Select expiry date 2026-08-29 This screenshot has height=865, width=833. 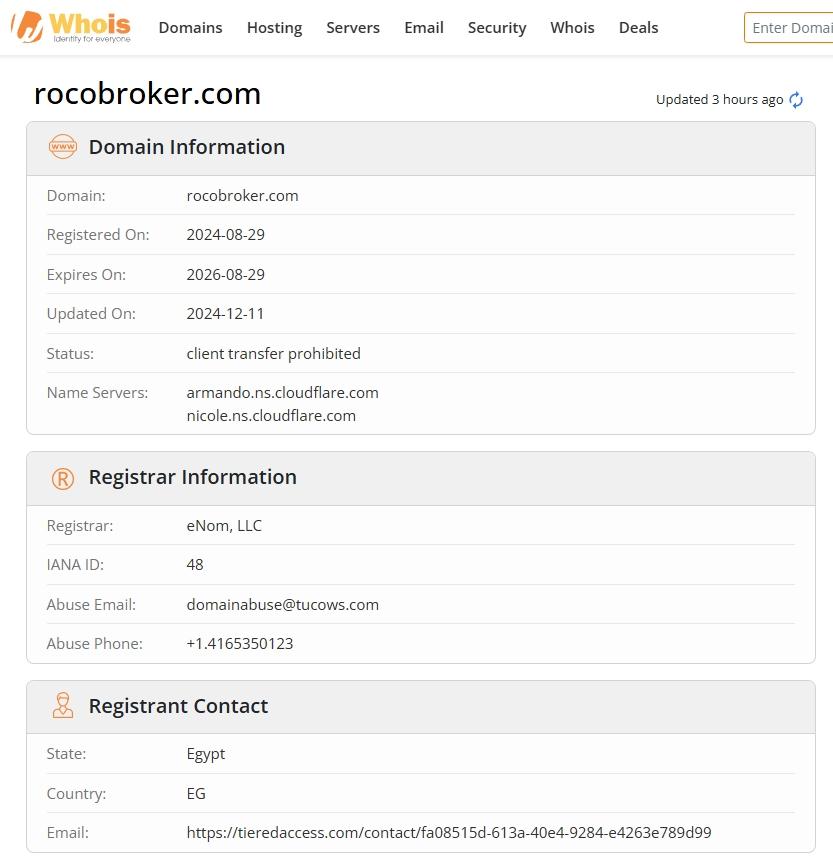[x=226, y=275]
